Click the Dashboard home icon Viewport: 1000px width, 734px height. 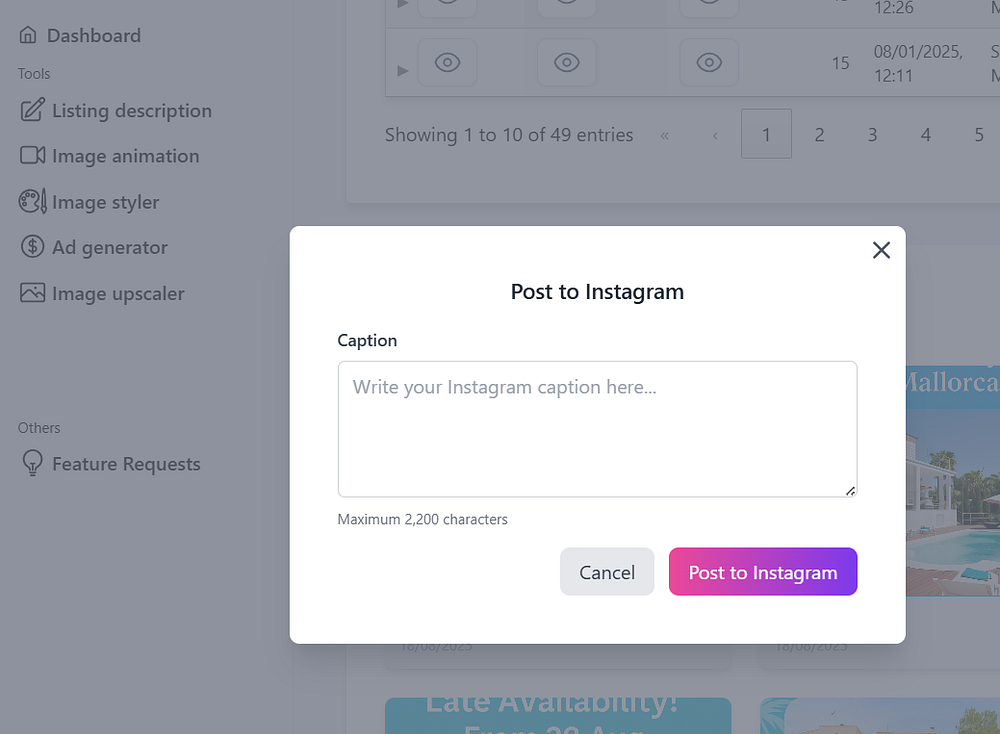tap(29, 35)
